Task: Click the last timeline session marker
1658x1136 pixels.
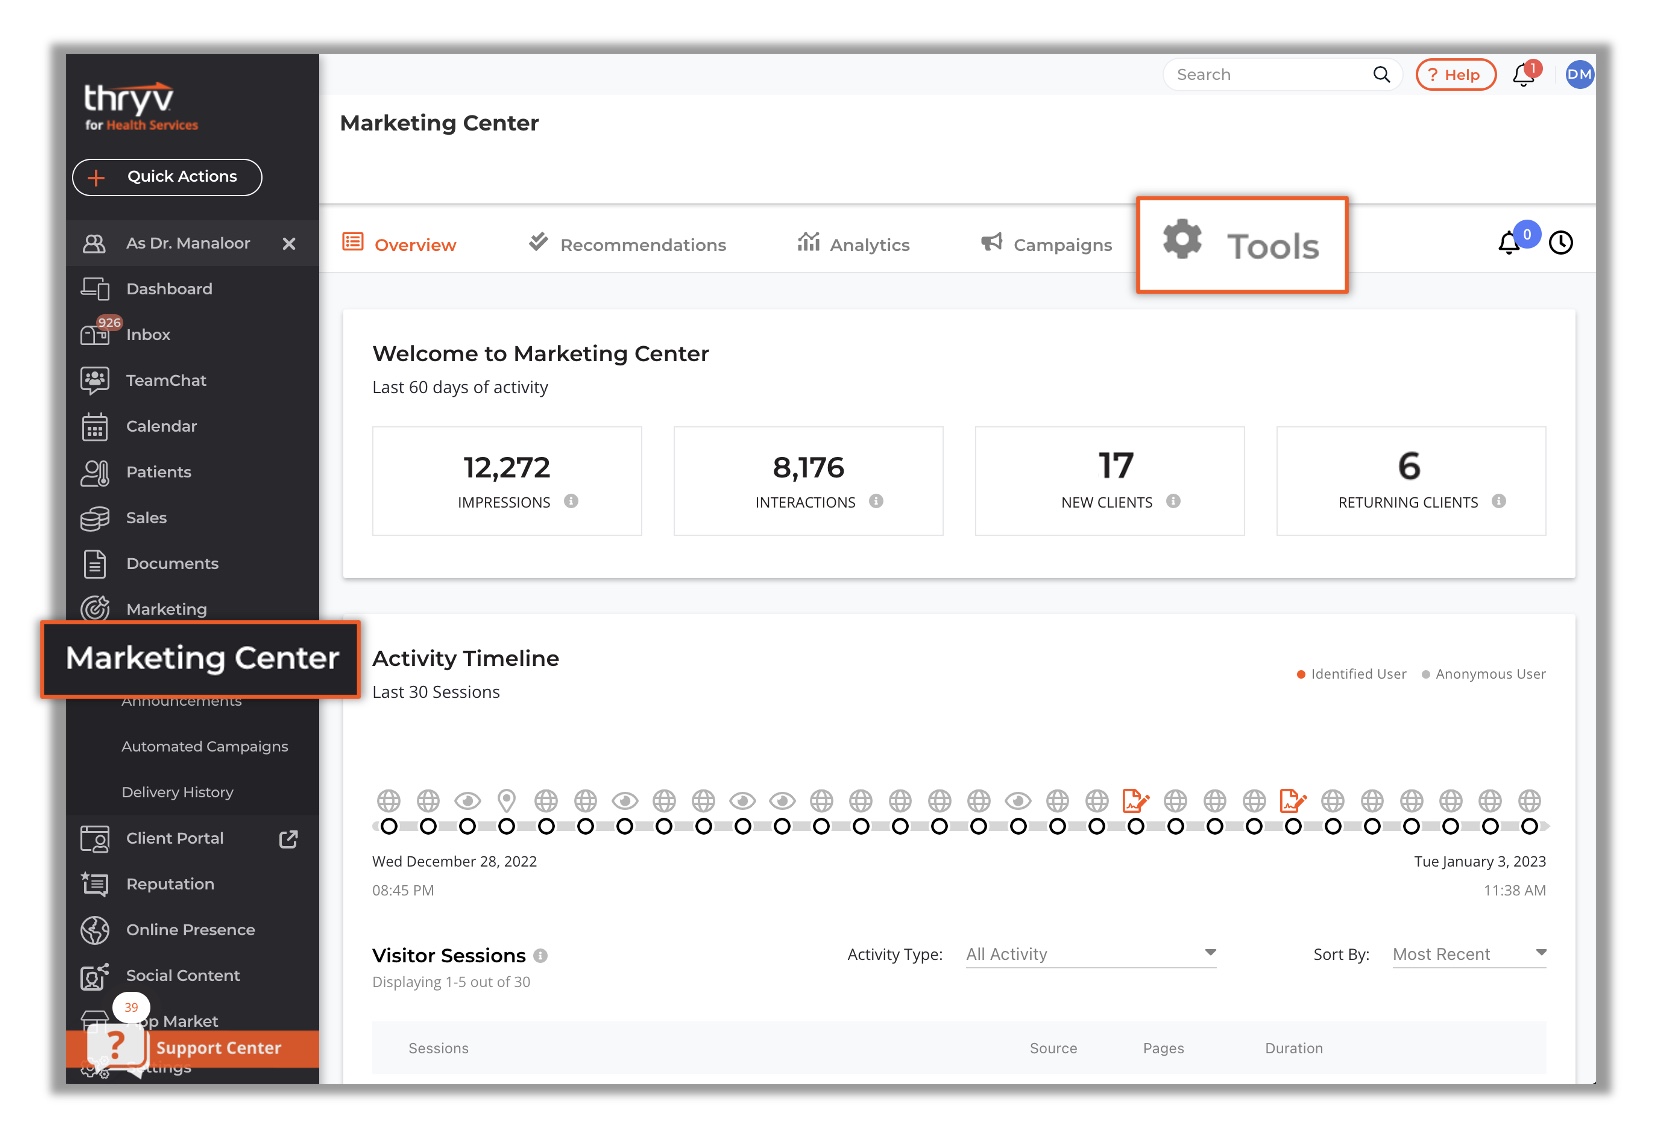Action: point(1529,826)
